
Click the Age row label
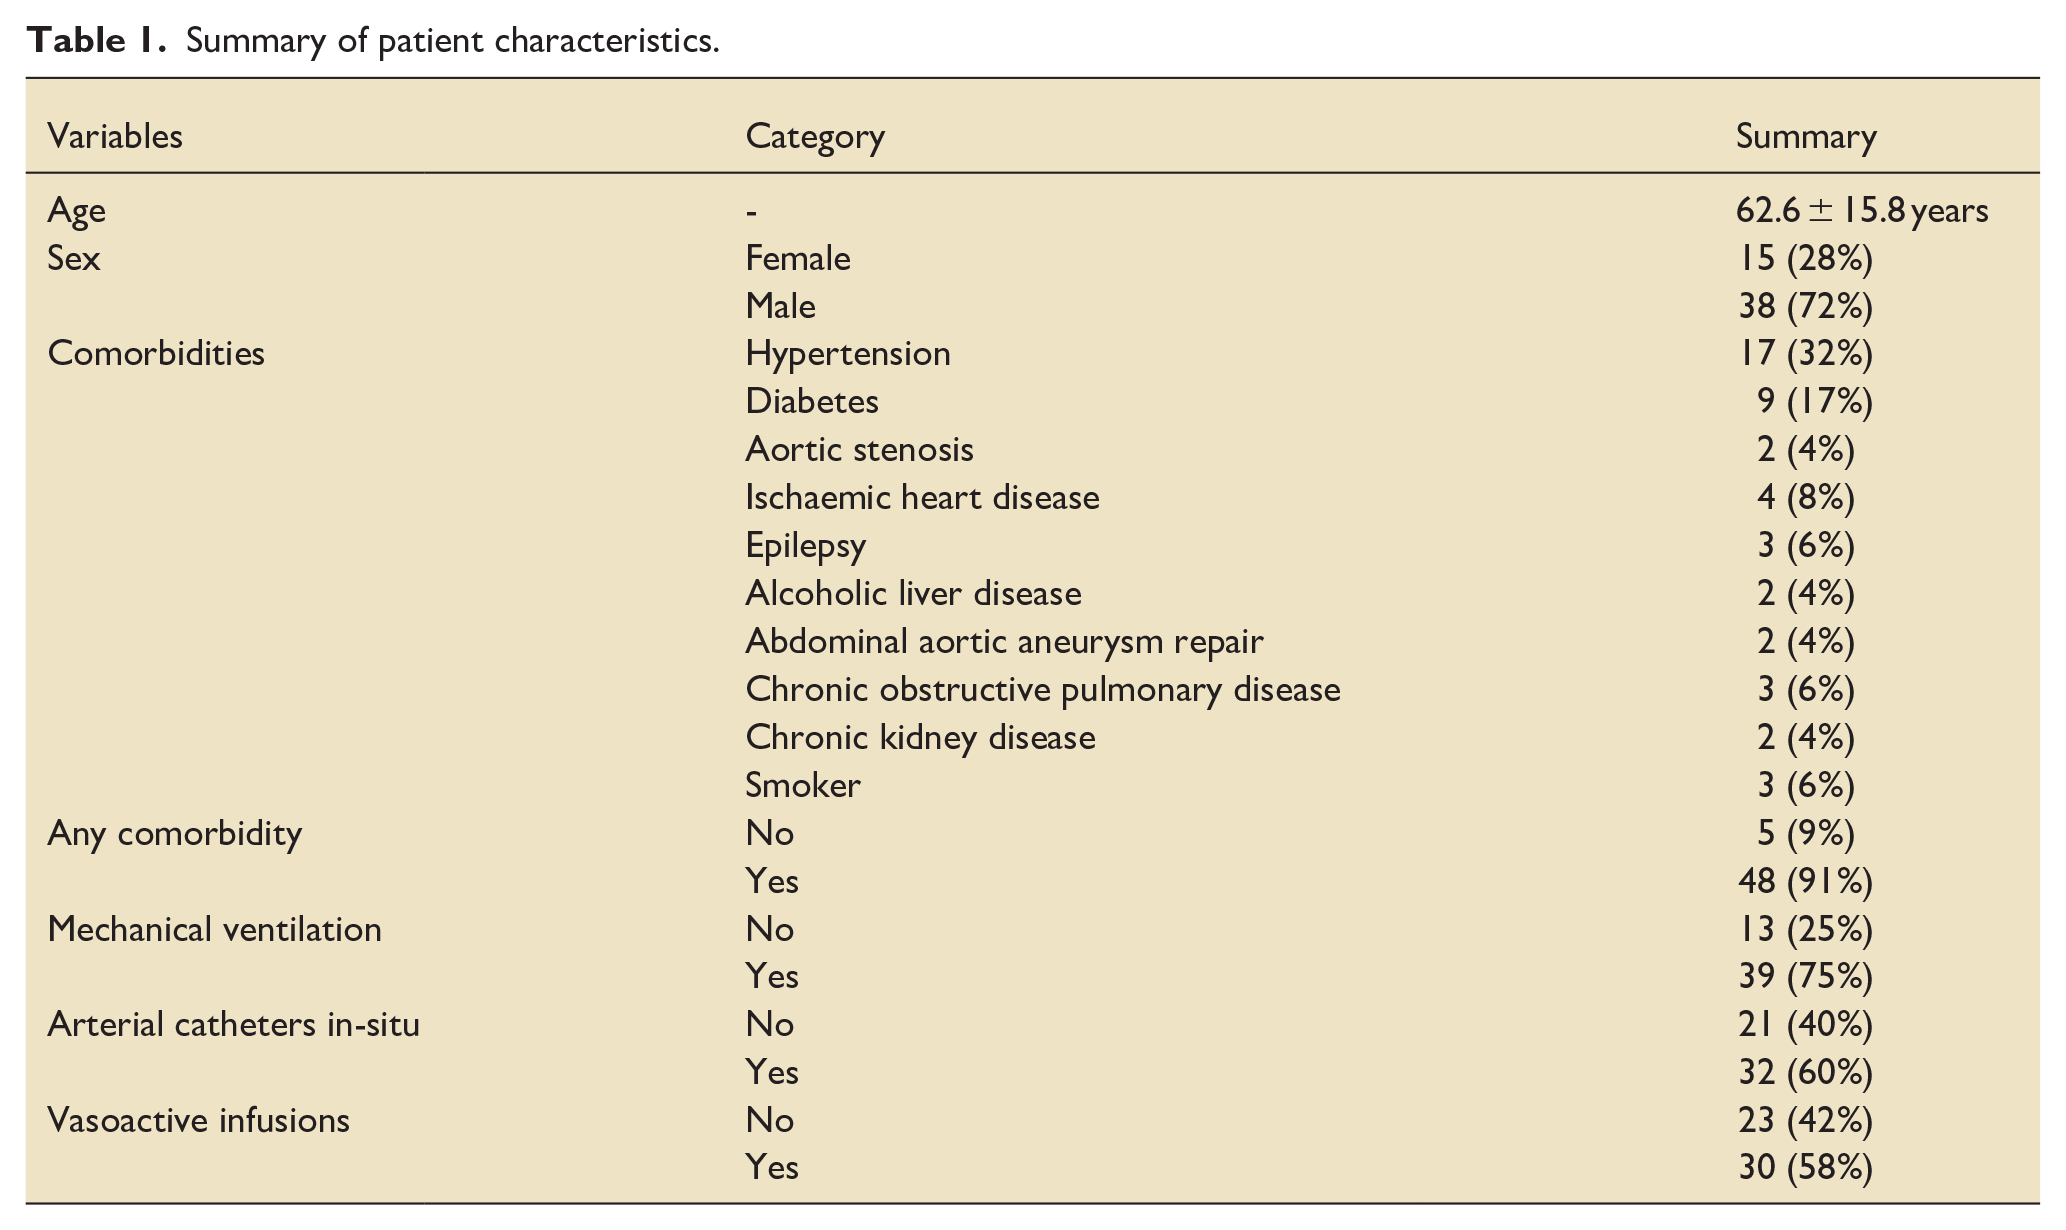tap(76, 211)
